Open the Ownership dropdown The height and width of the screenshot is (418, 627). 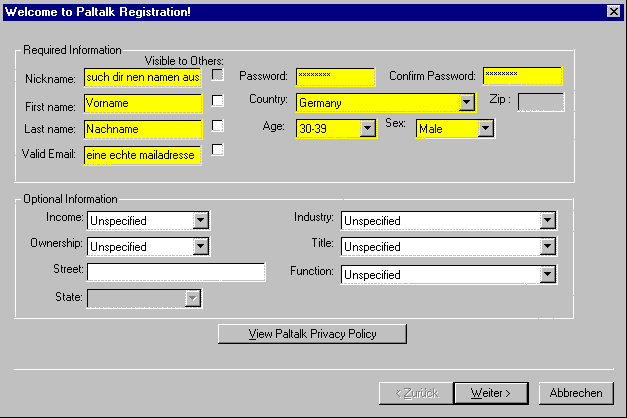coord(200,246)
